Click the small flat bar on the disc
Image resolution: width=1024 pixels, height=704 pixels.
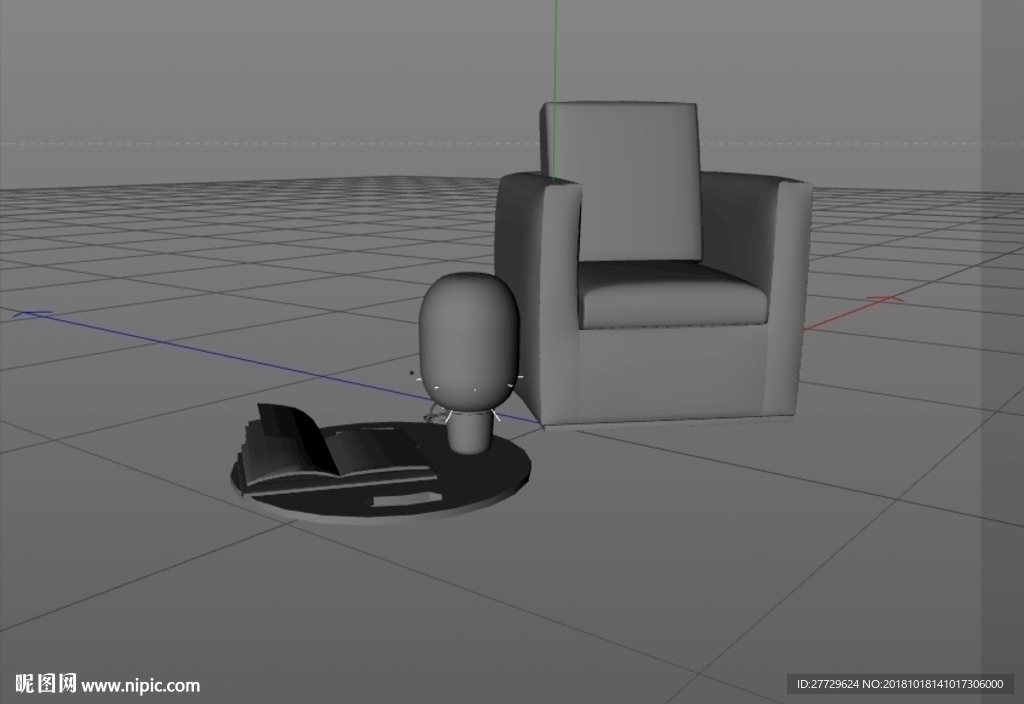point(407,500)
